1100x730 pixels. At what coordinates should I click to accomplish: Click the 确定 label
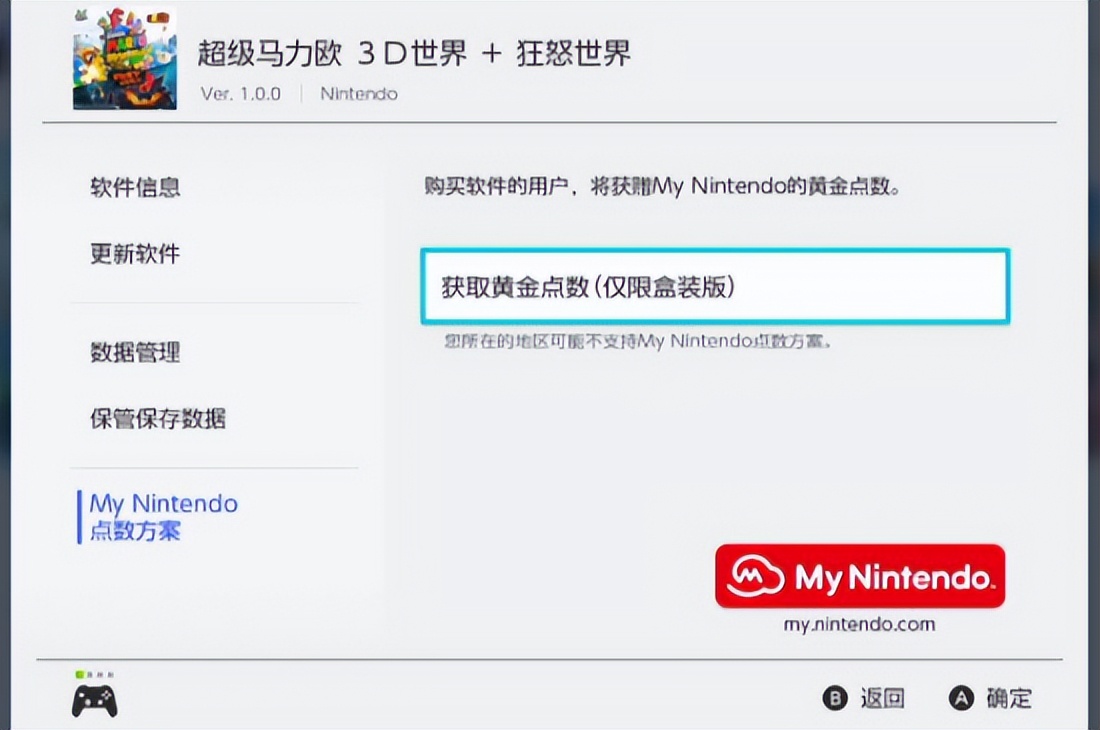1009,698
